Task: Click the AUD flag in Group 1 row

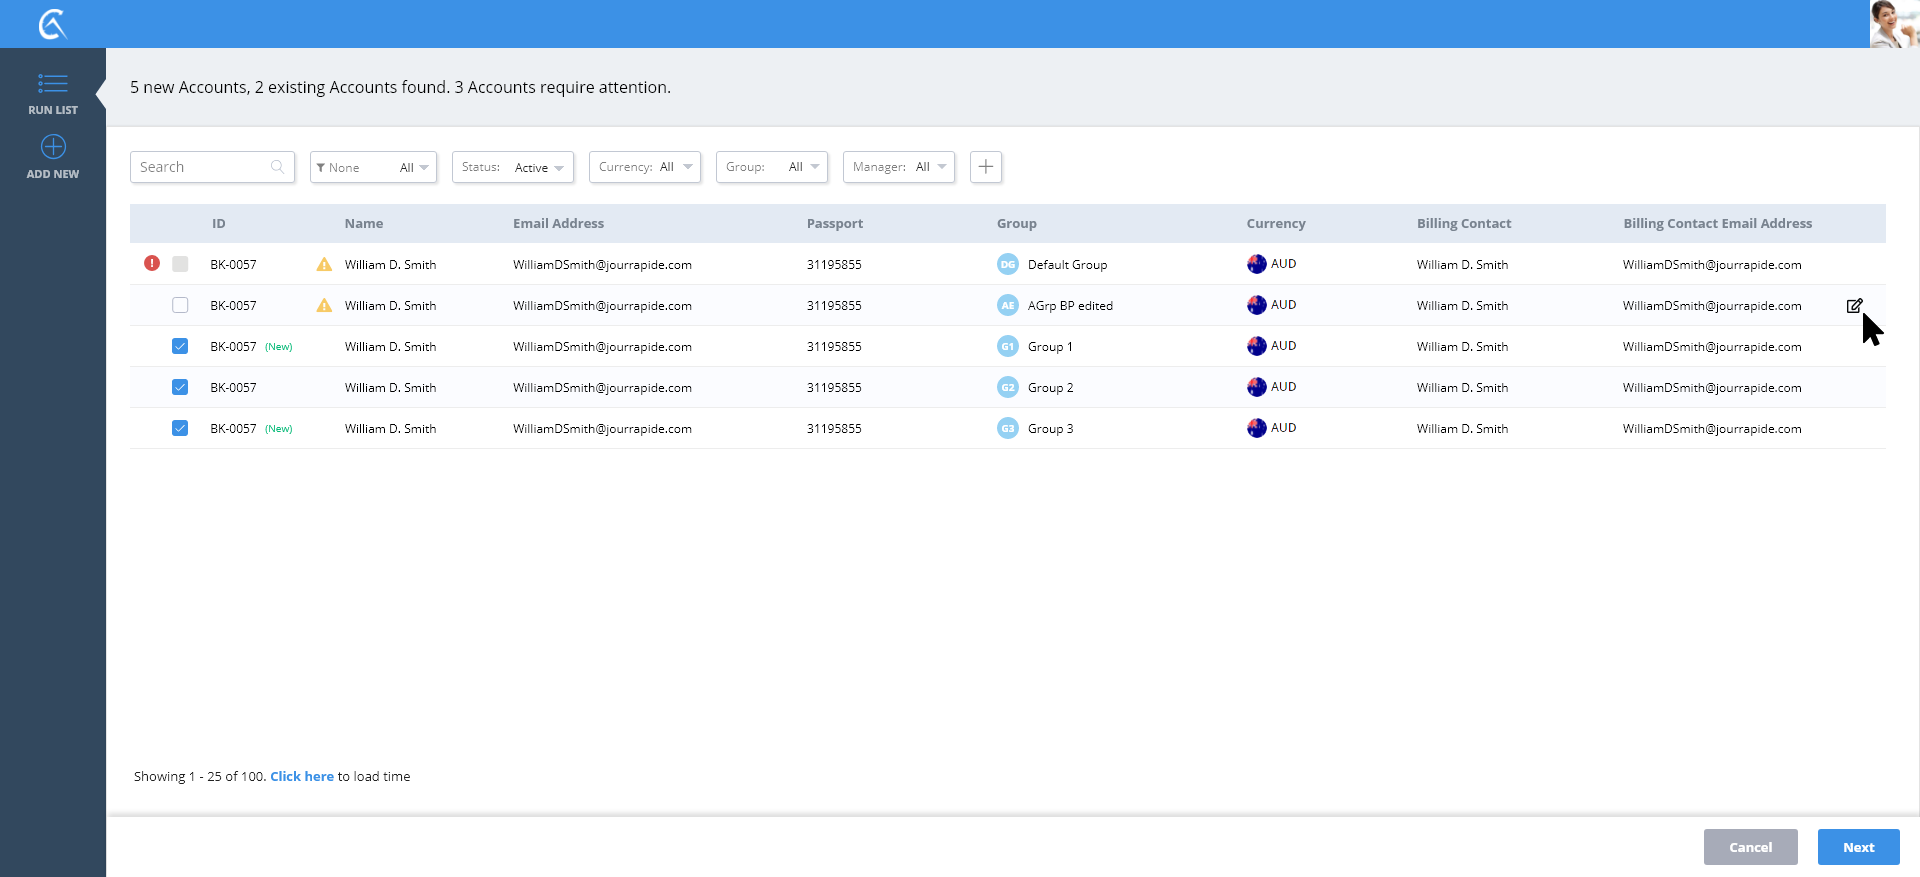Action: coord(1257,346)
